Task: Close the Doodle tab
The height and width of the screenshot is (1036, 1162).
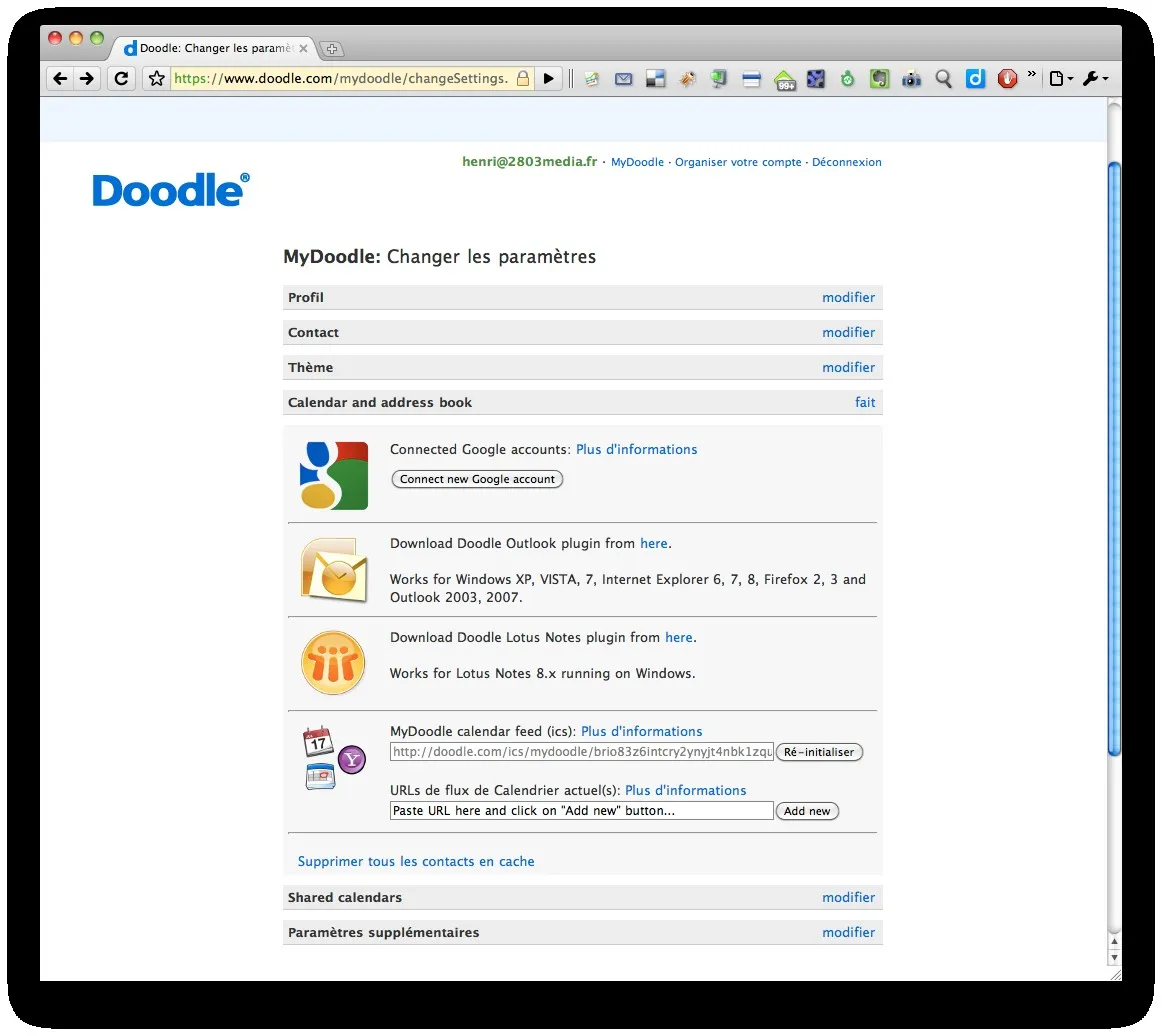Action: point(303,48)
